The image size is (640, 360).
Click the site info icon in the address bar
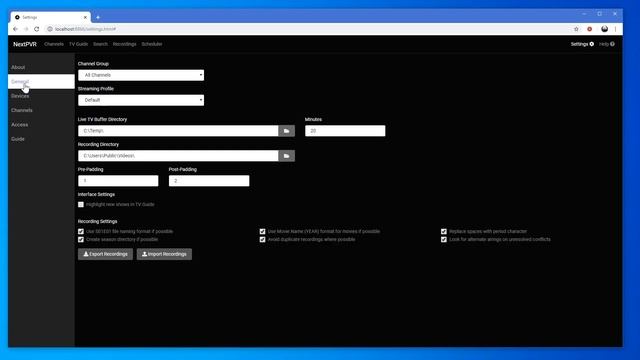click(50, 29)
